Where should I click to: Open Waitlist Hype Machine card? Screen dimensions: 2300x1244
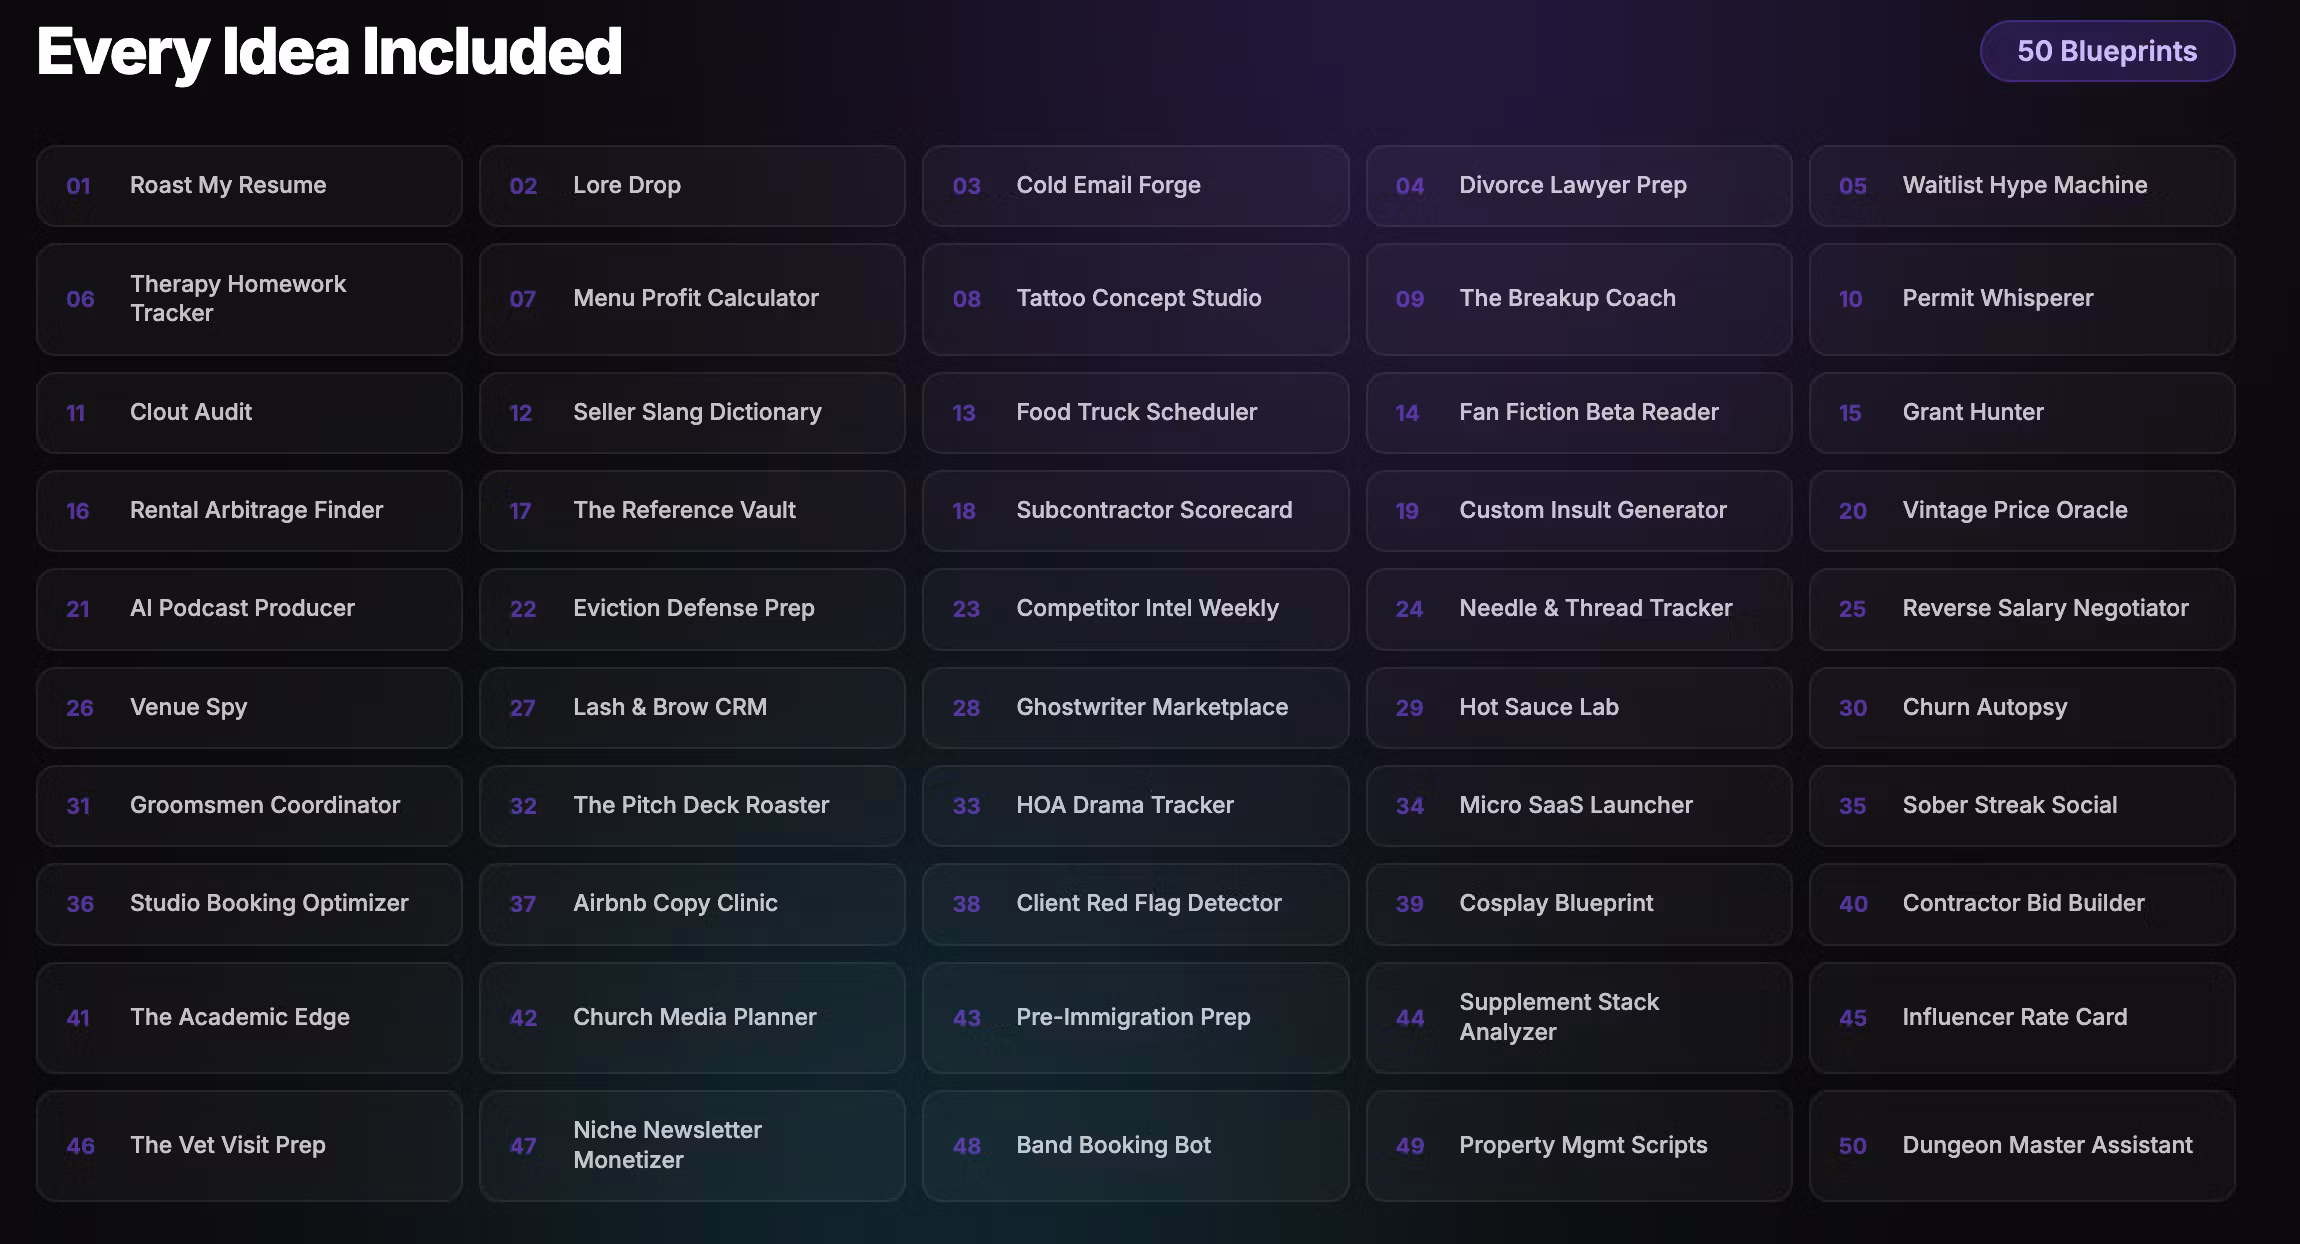(x=2021, y=186)
